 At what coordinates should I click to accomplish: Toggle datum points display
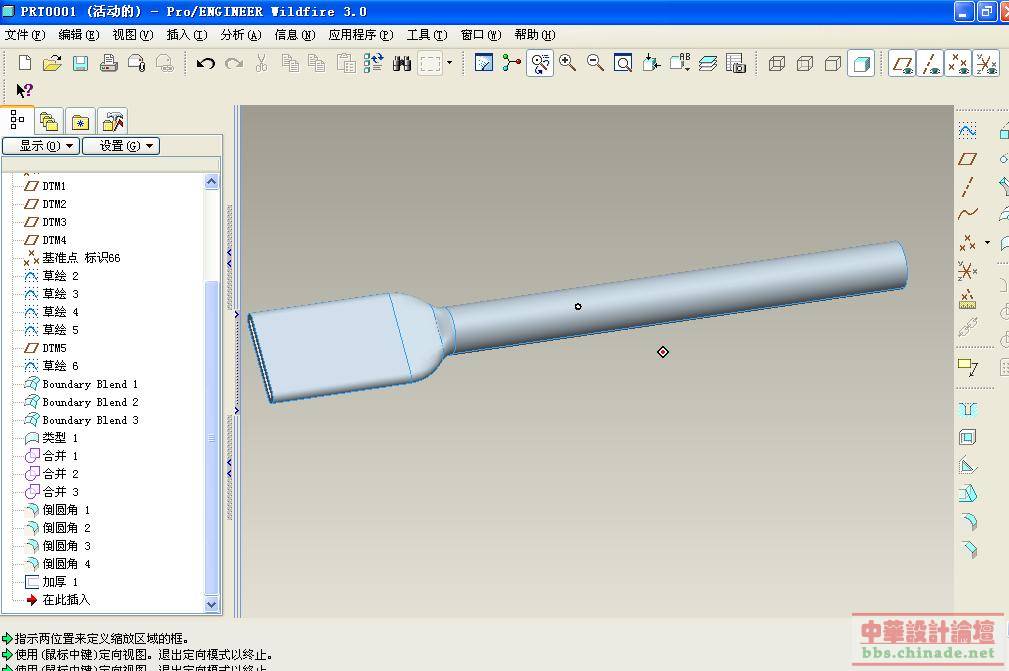tap(958, 63)
